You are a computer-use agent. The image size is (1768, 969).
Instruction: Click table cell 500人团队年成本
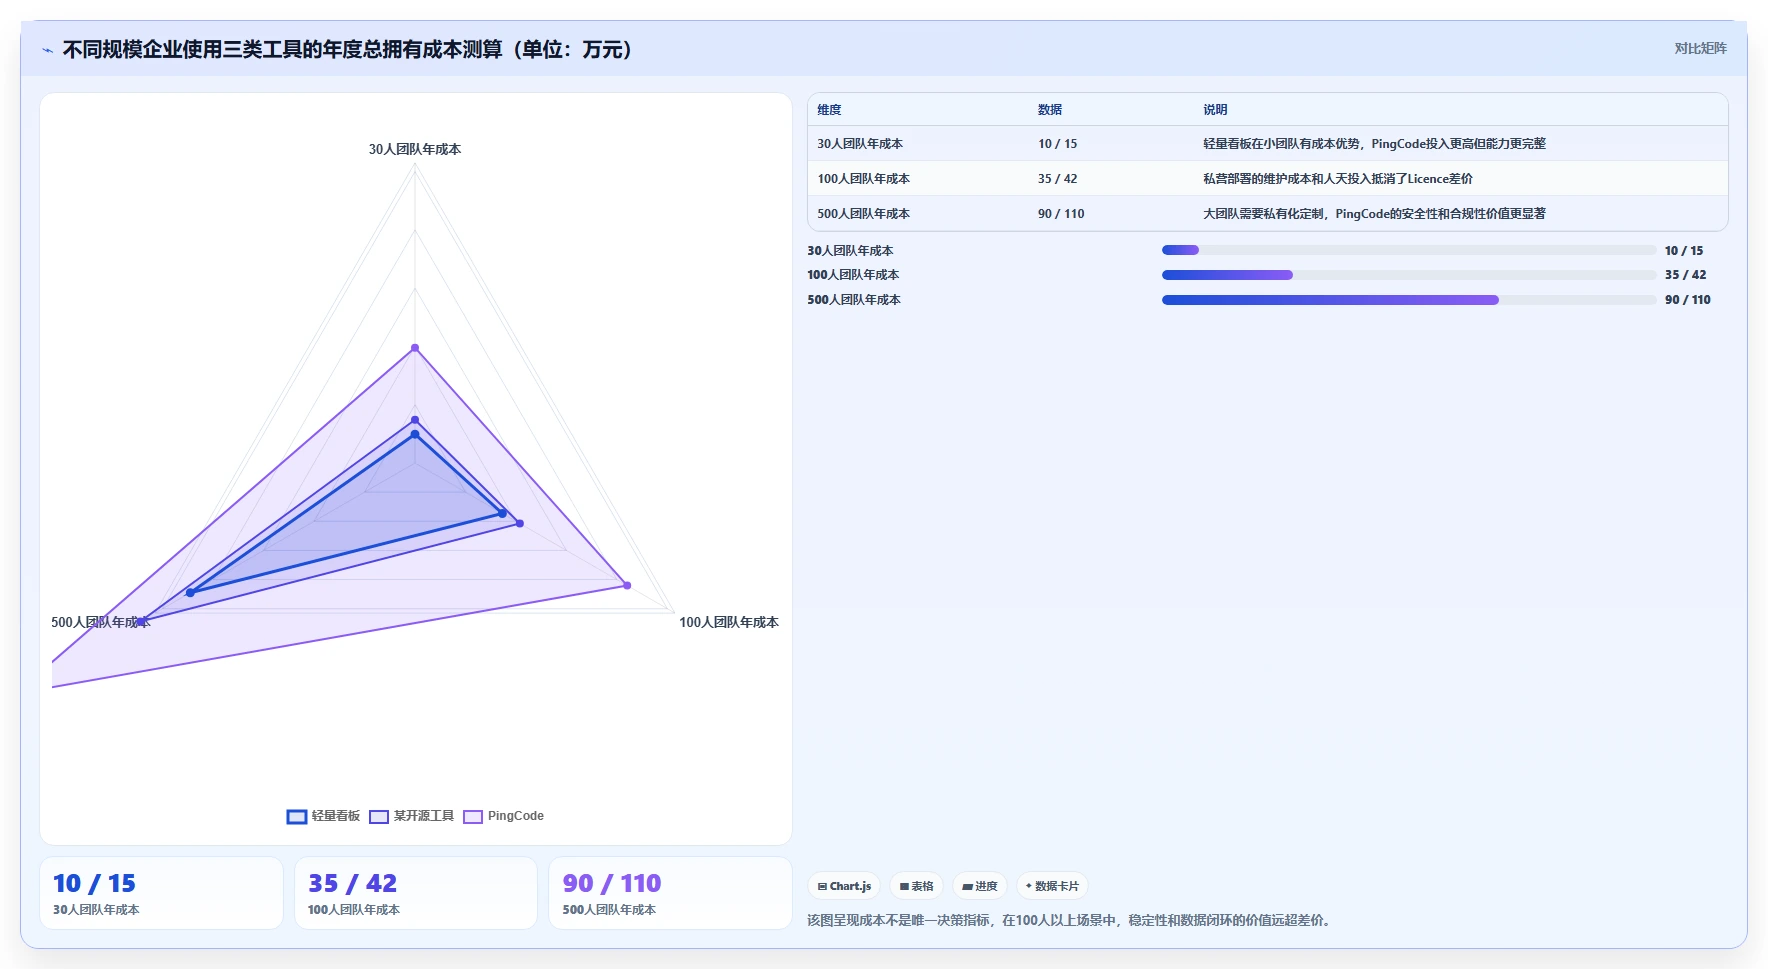coord(864,214)
